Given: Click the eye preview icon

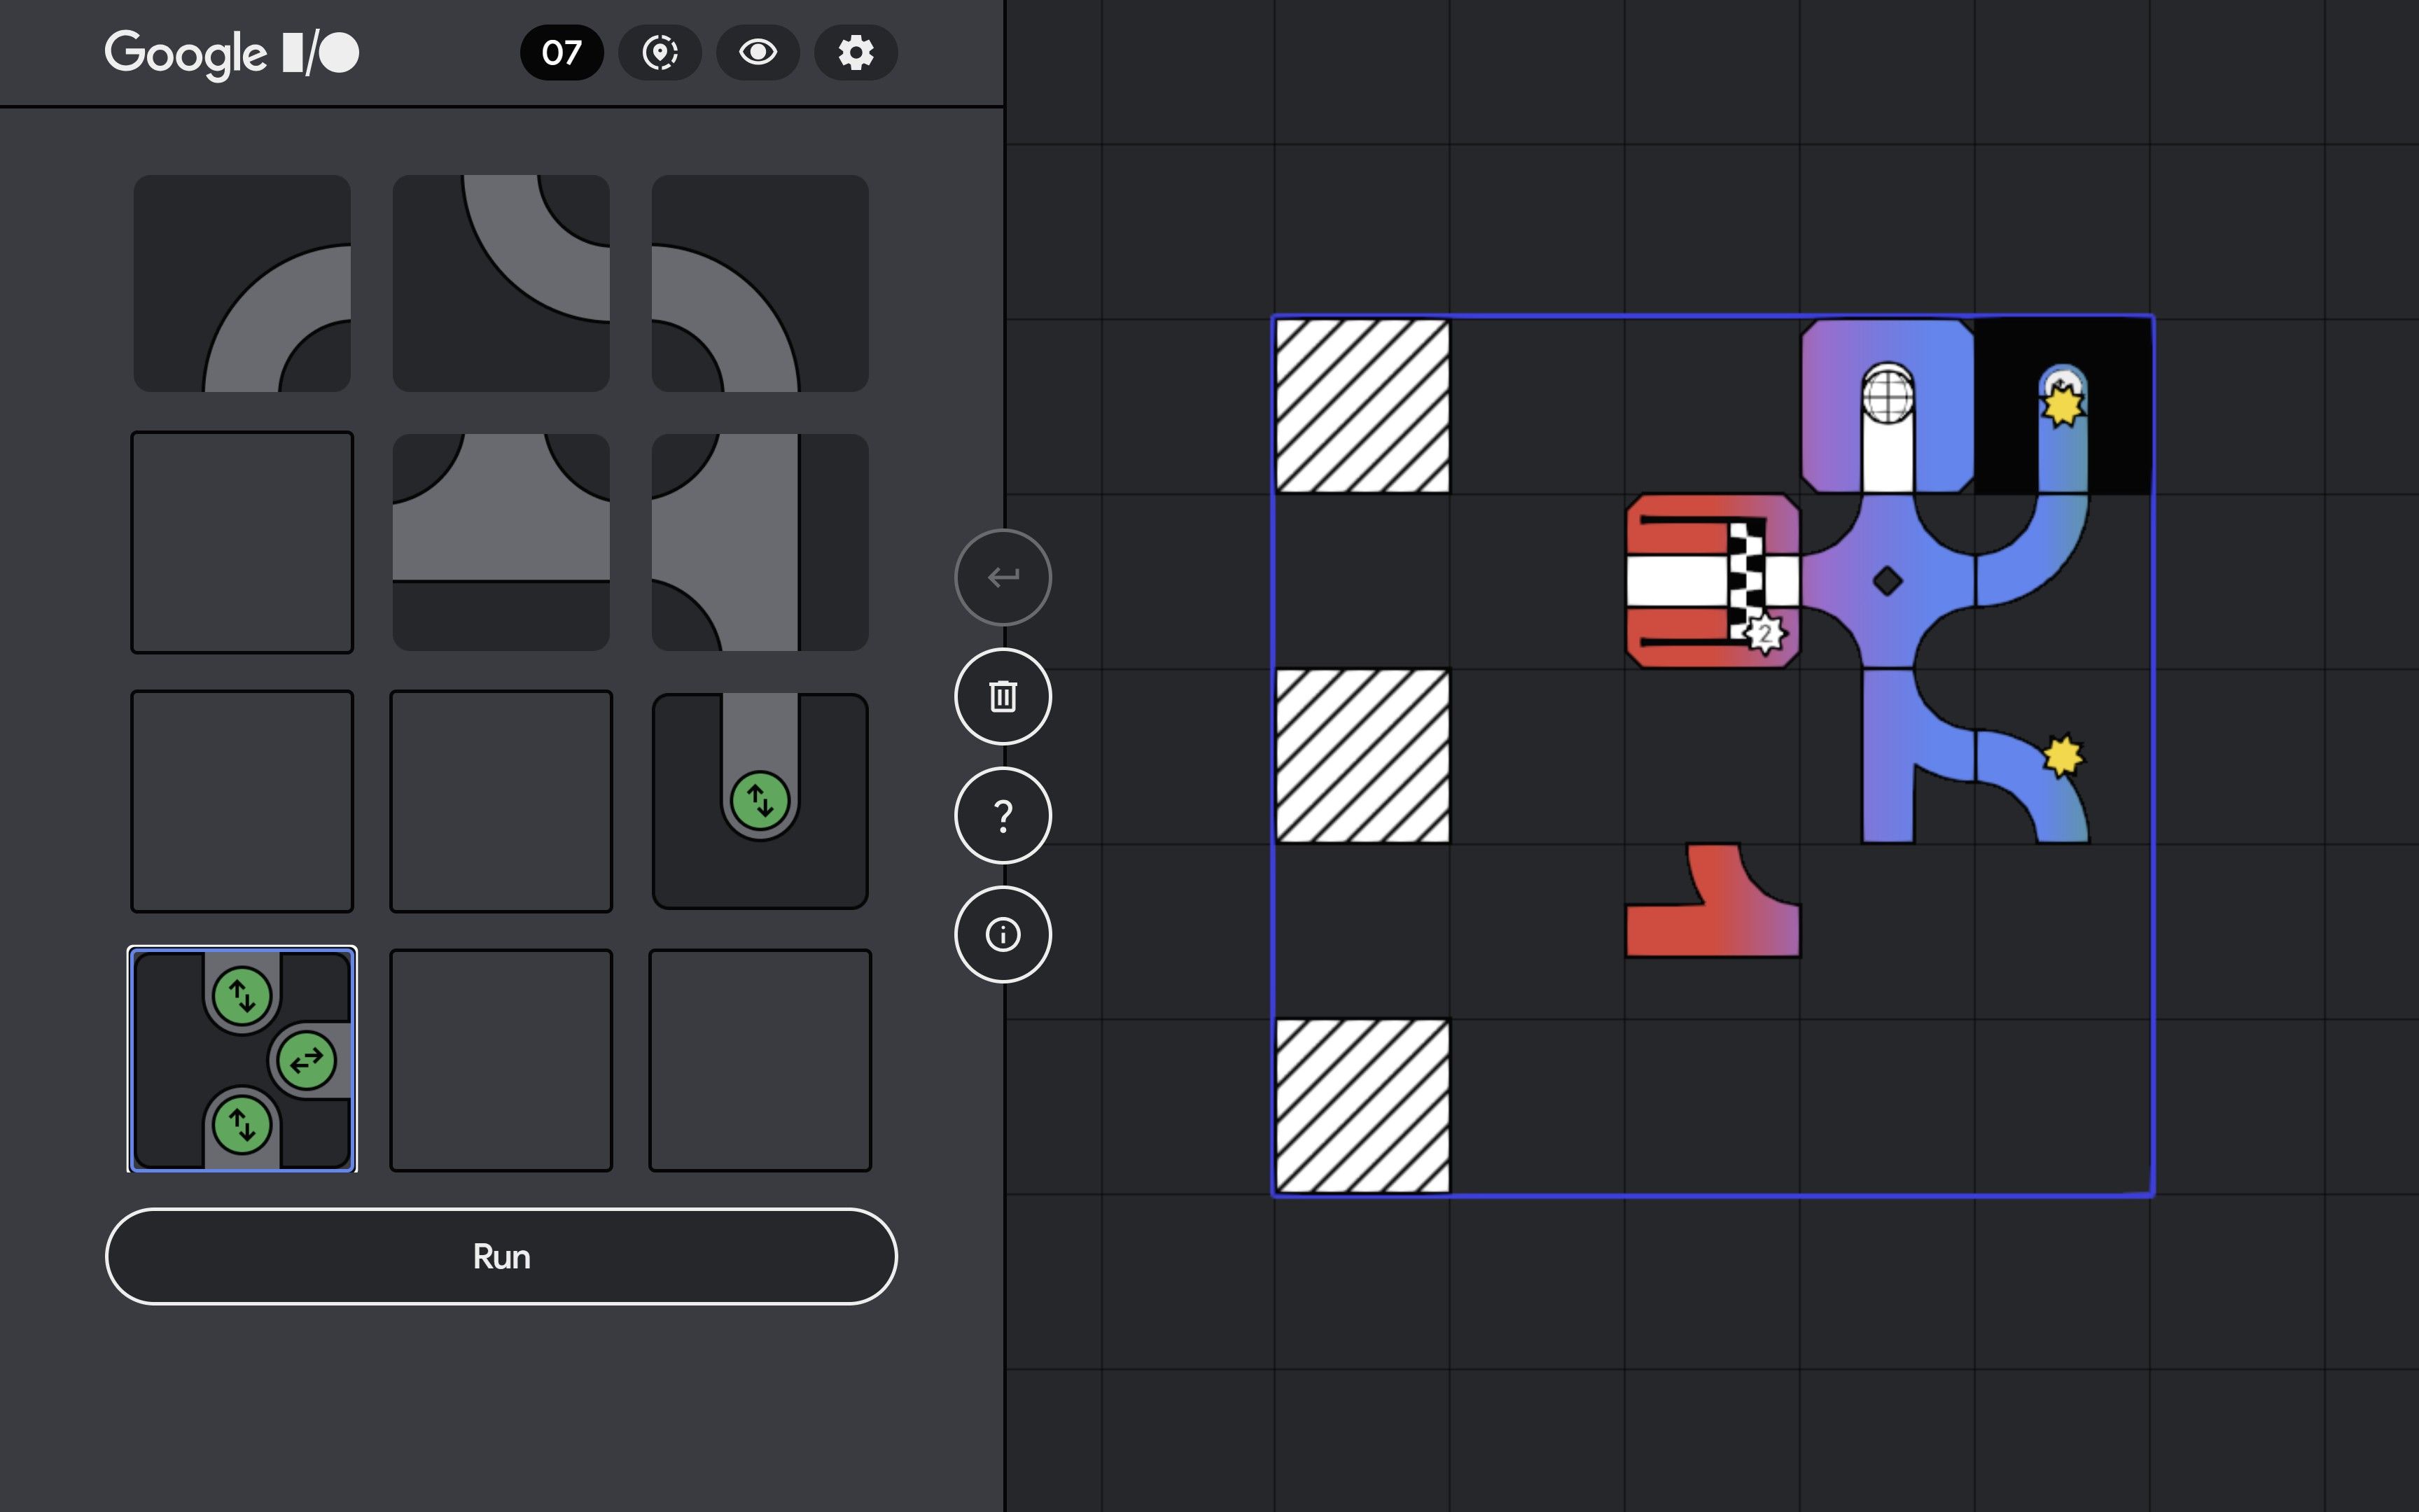Looking at the screenshot, I should (x=759, y=53).
